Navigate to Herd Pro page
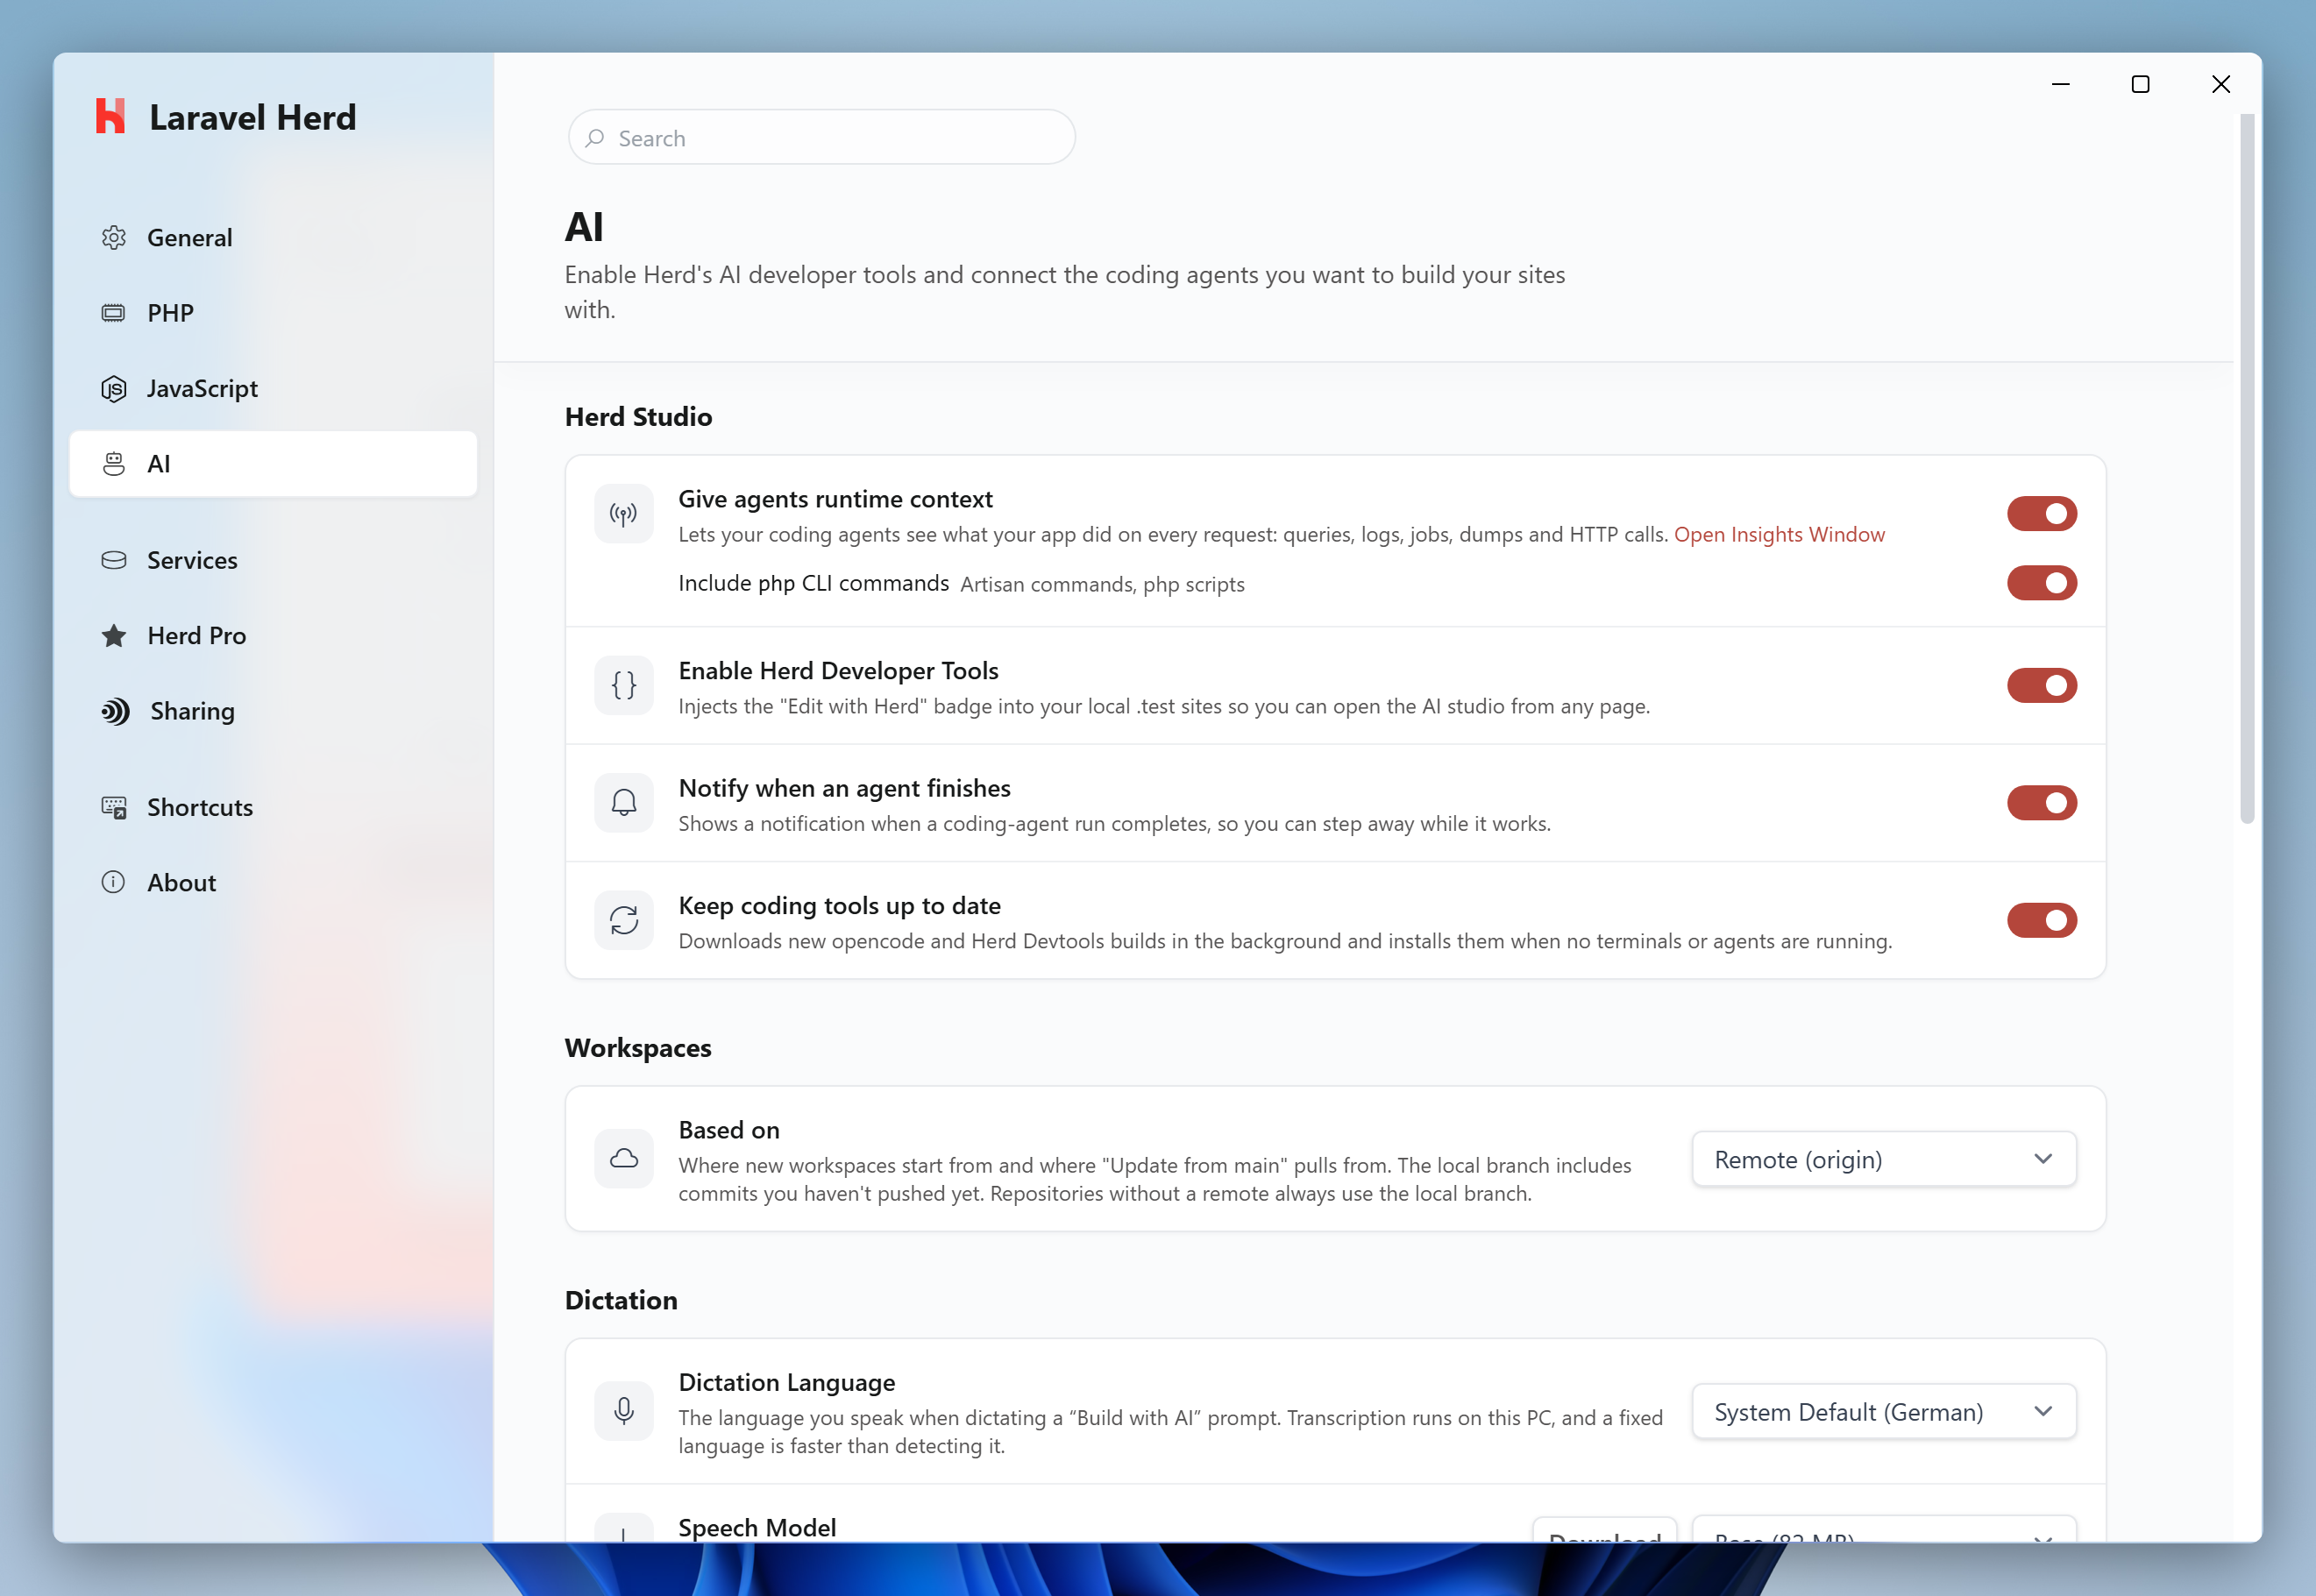 273,636
